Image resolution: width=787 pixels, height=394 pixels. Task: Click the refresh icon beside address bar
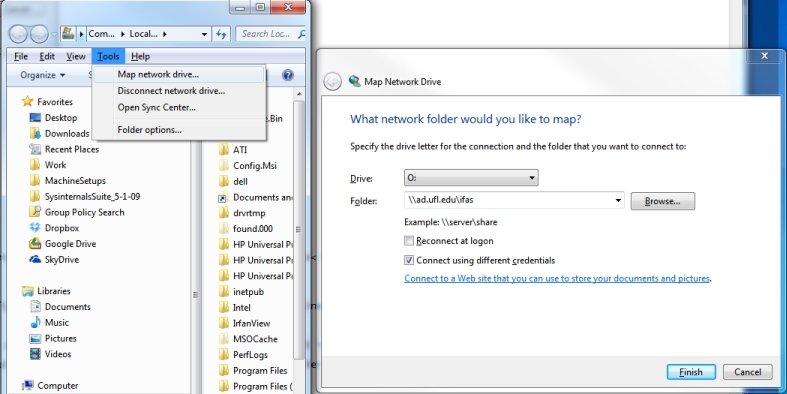tap(221, 34)
